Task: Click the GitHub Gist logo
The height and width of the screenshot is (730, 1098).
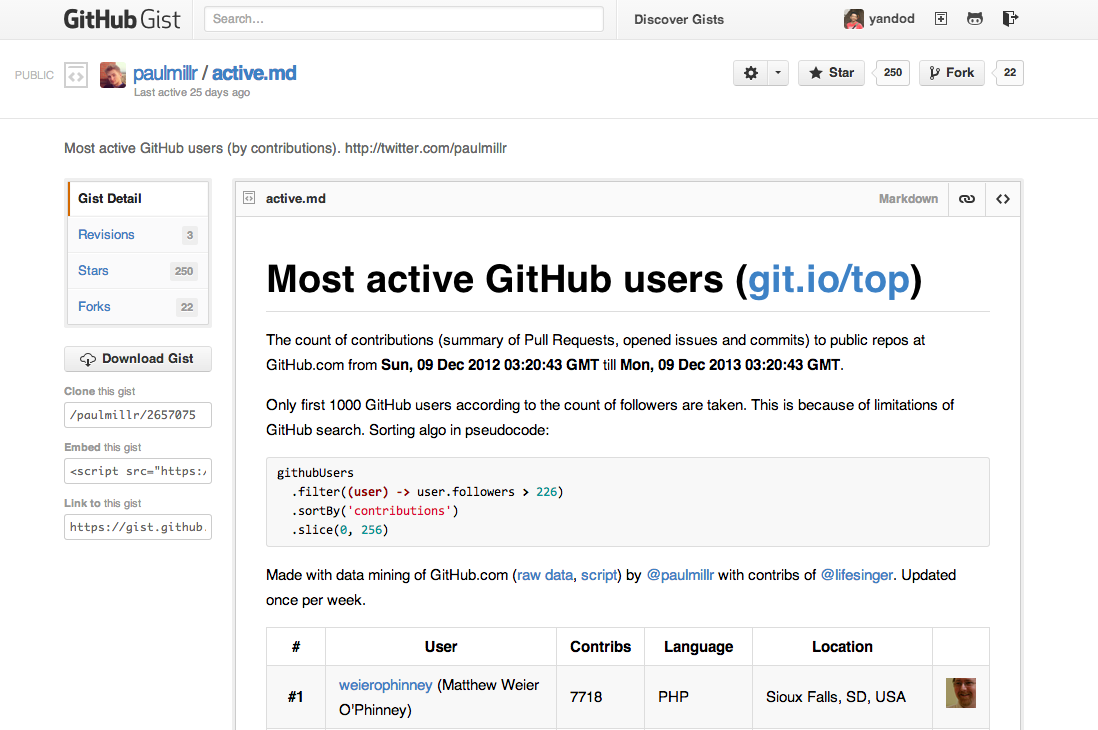Action: click(125, 19)
